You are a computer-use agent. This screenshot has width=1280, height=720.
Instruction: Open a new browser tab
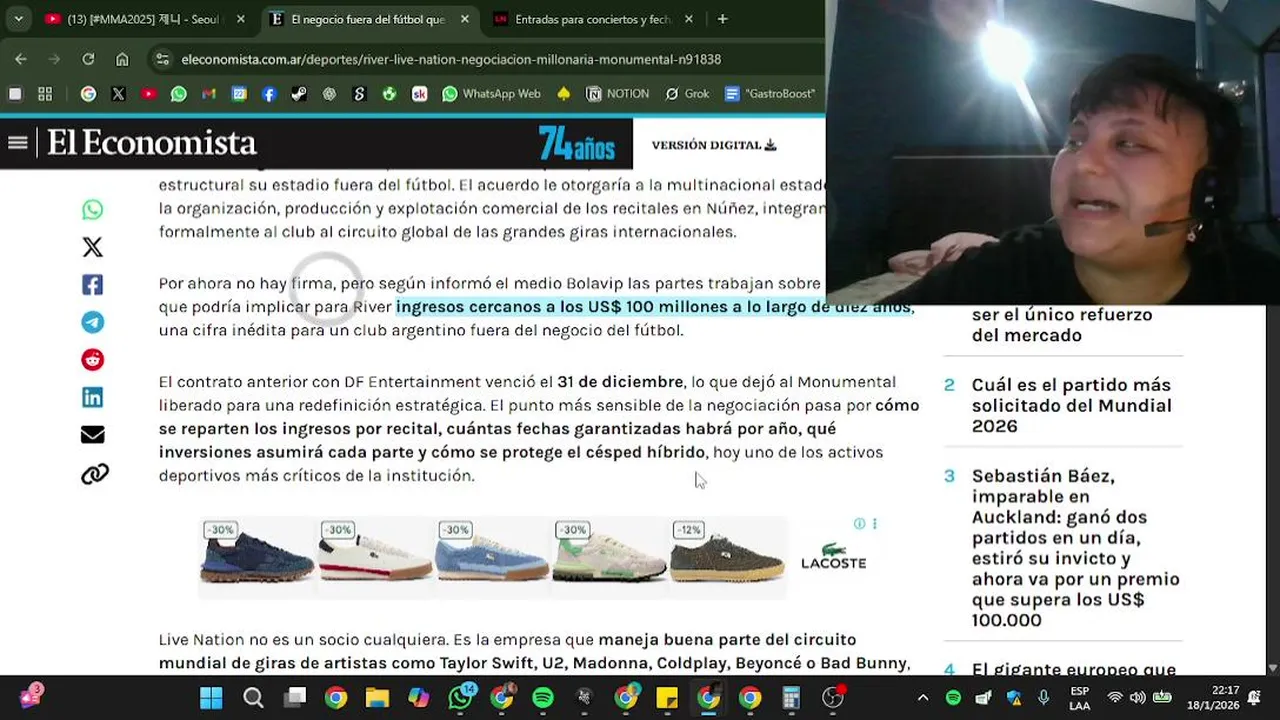tap(722, 19)
